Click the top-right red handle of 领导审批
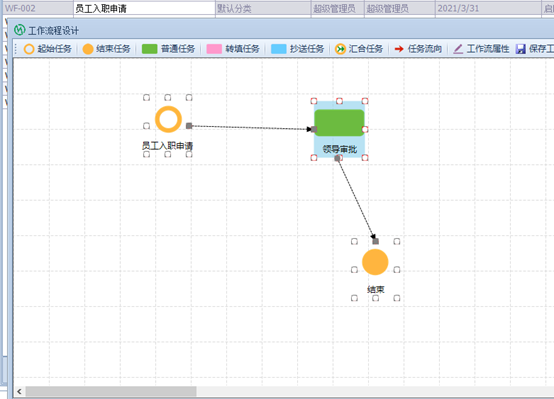 point(365,101)
